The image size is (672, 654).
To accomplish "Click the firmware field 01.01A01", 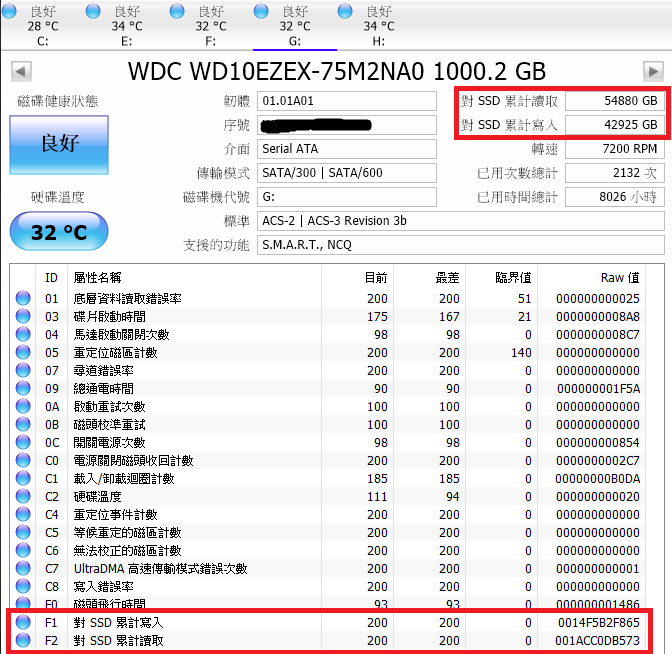I will (347, 101).
